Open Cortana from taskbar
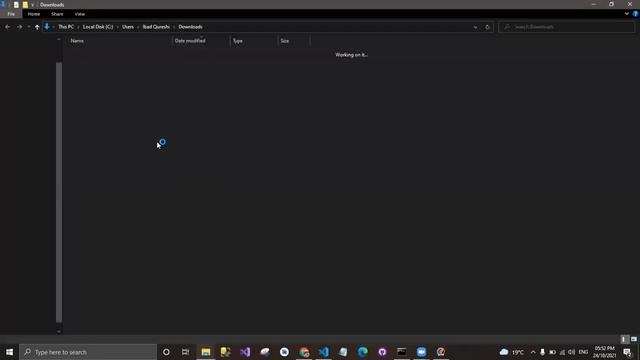Viewport: 640px width, 360px height. click(x=166, y=352)
